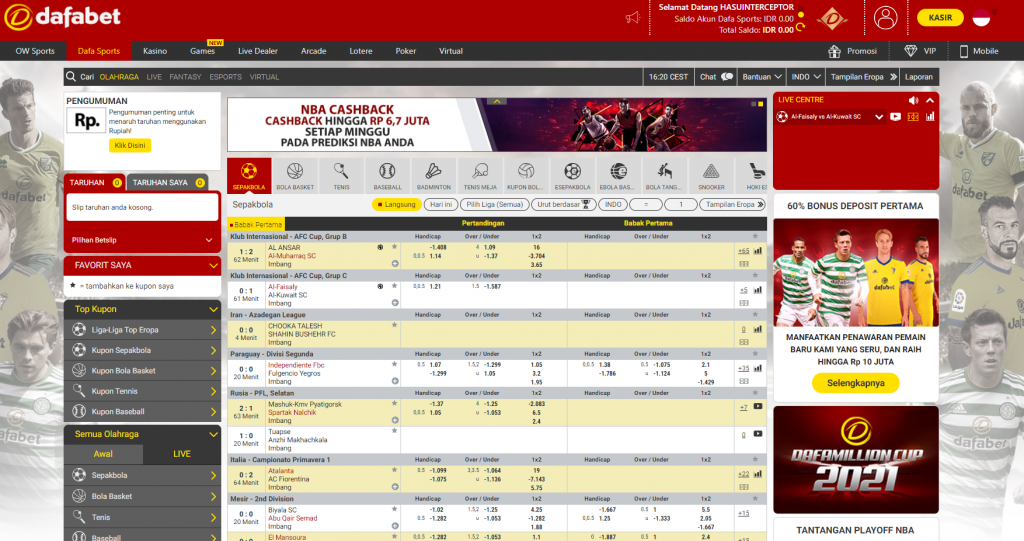Open the country flag language selector
This screenshot has width=1024, height=541.
coord(982,18)
